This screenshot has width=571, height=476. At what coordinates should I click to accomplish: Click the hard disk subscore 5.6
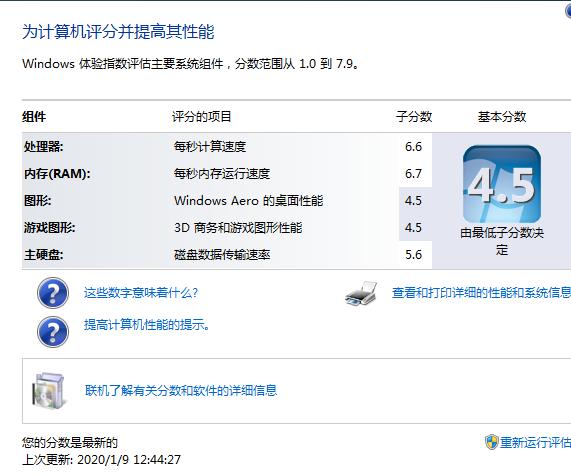413,255
